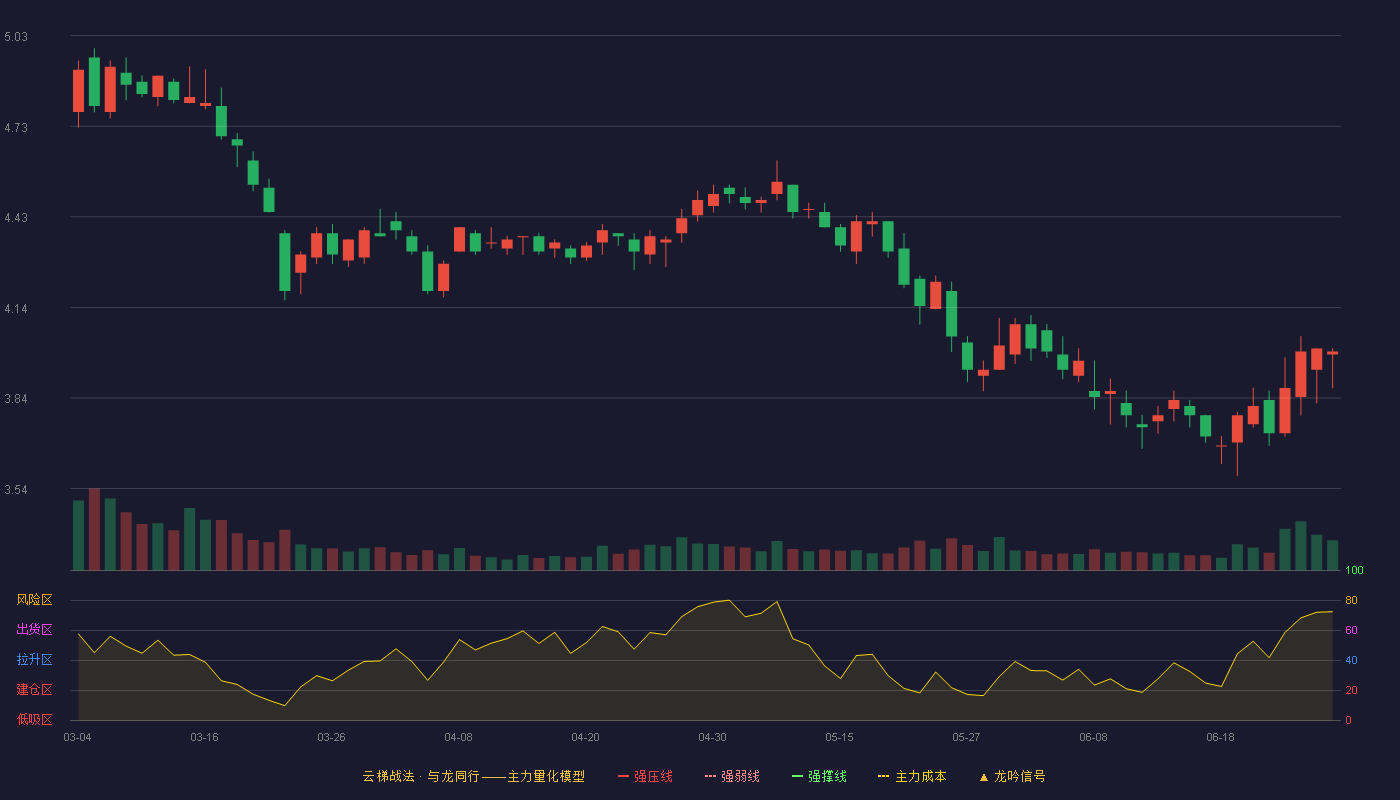Click the orange 80 indicator scale value

coord(1351,600)
